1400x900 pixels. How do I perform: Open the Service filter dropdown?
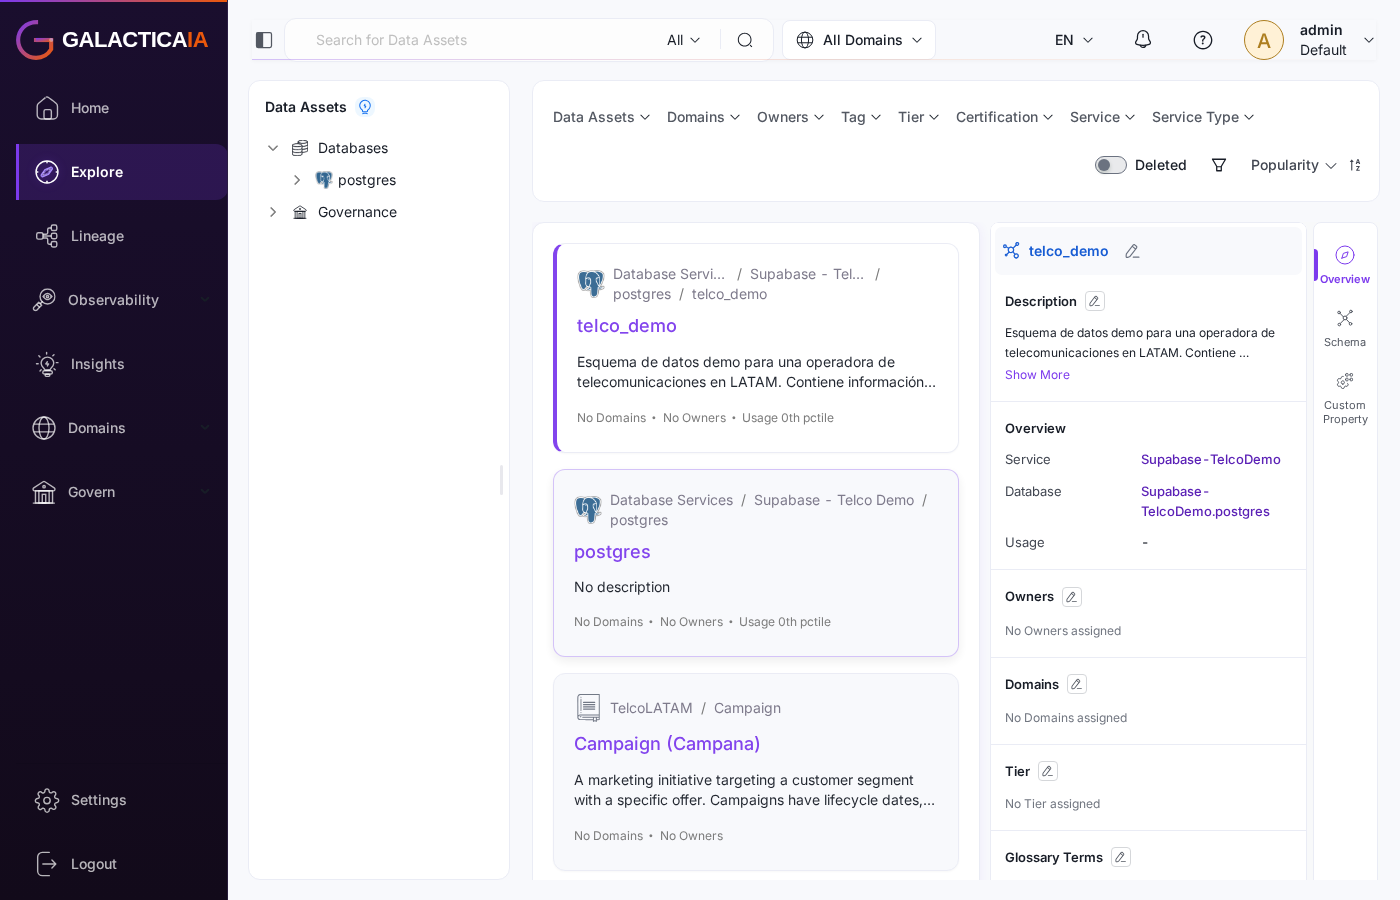point(1103,117)
